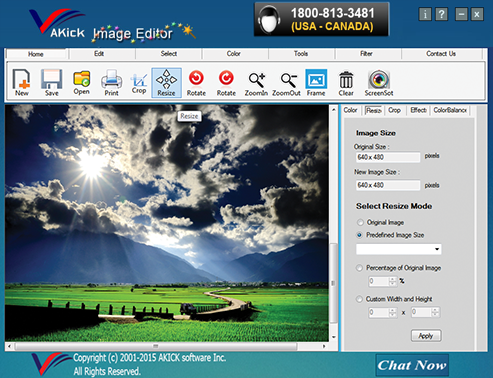Viewport: 493px width, 378px height.
Task: Activate the Resize tool in toolbar
Action: coord(166,83)
